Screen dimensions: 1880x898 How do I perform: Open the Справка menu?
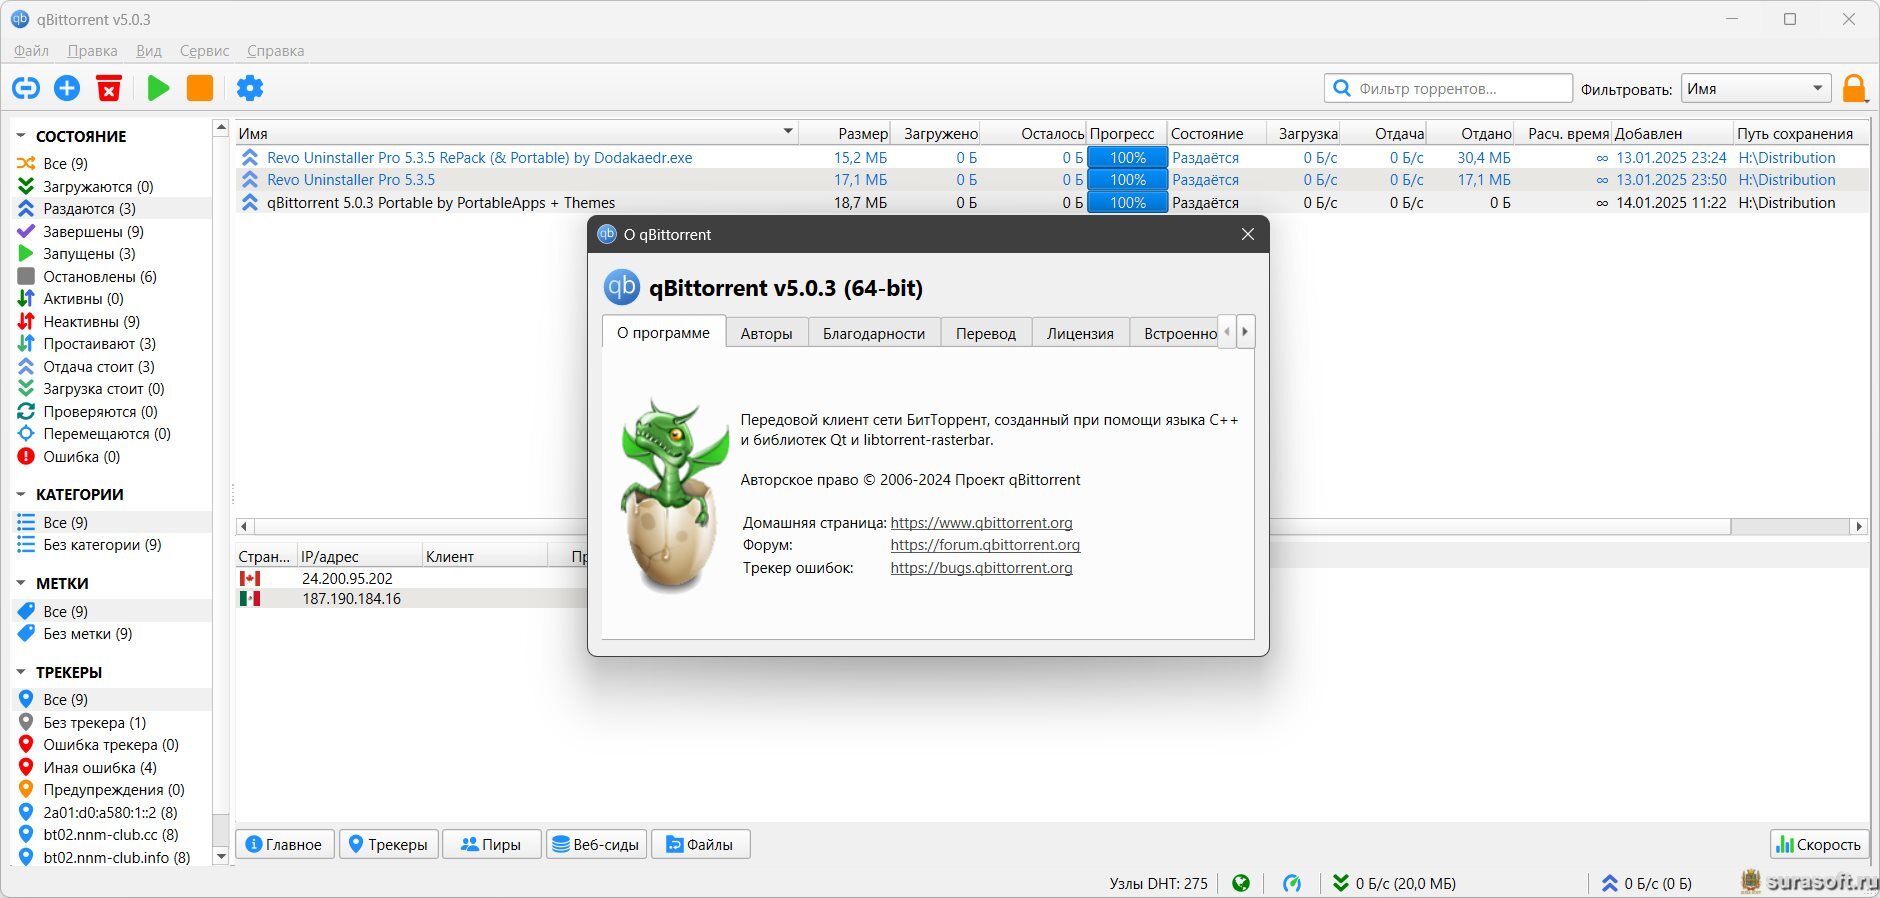(x=275, y=50)
